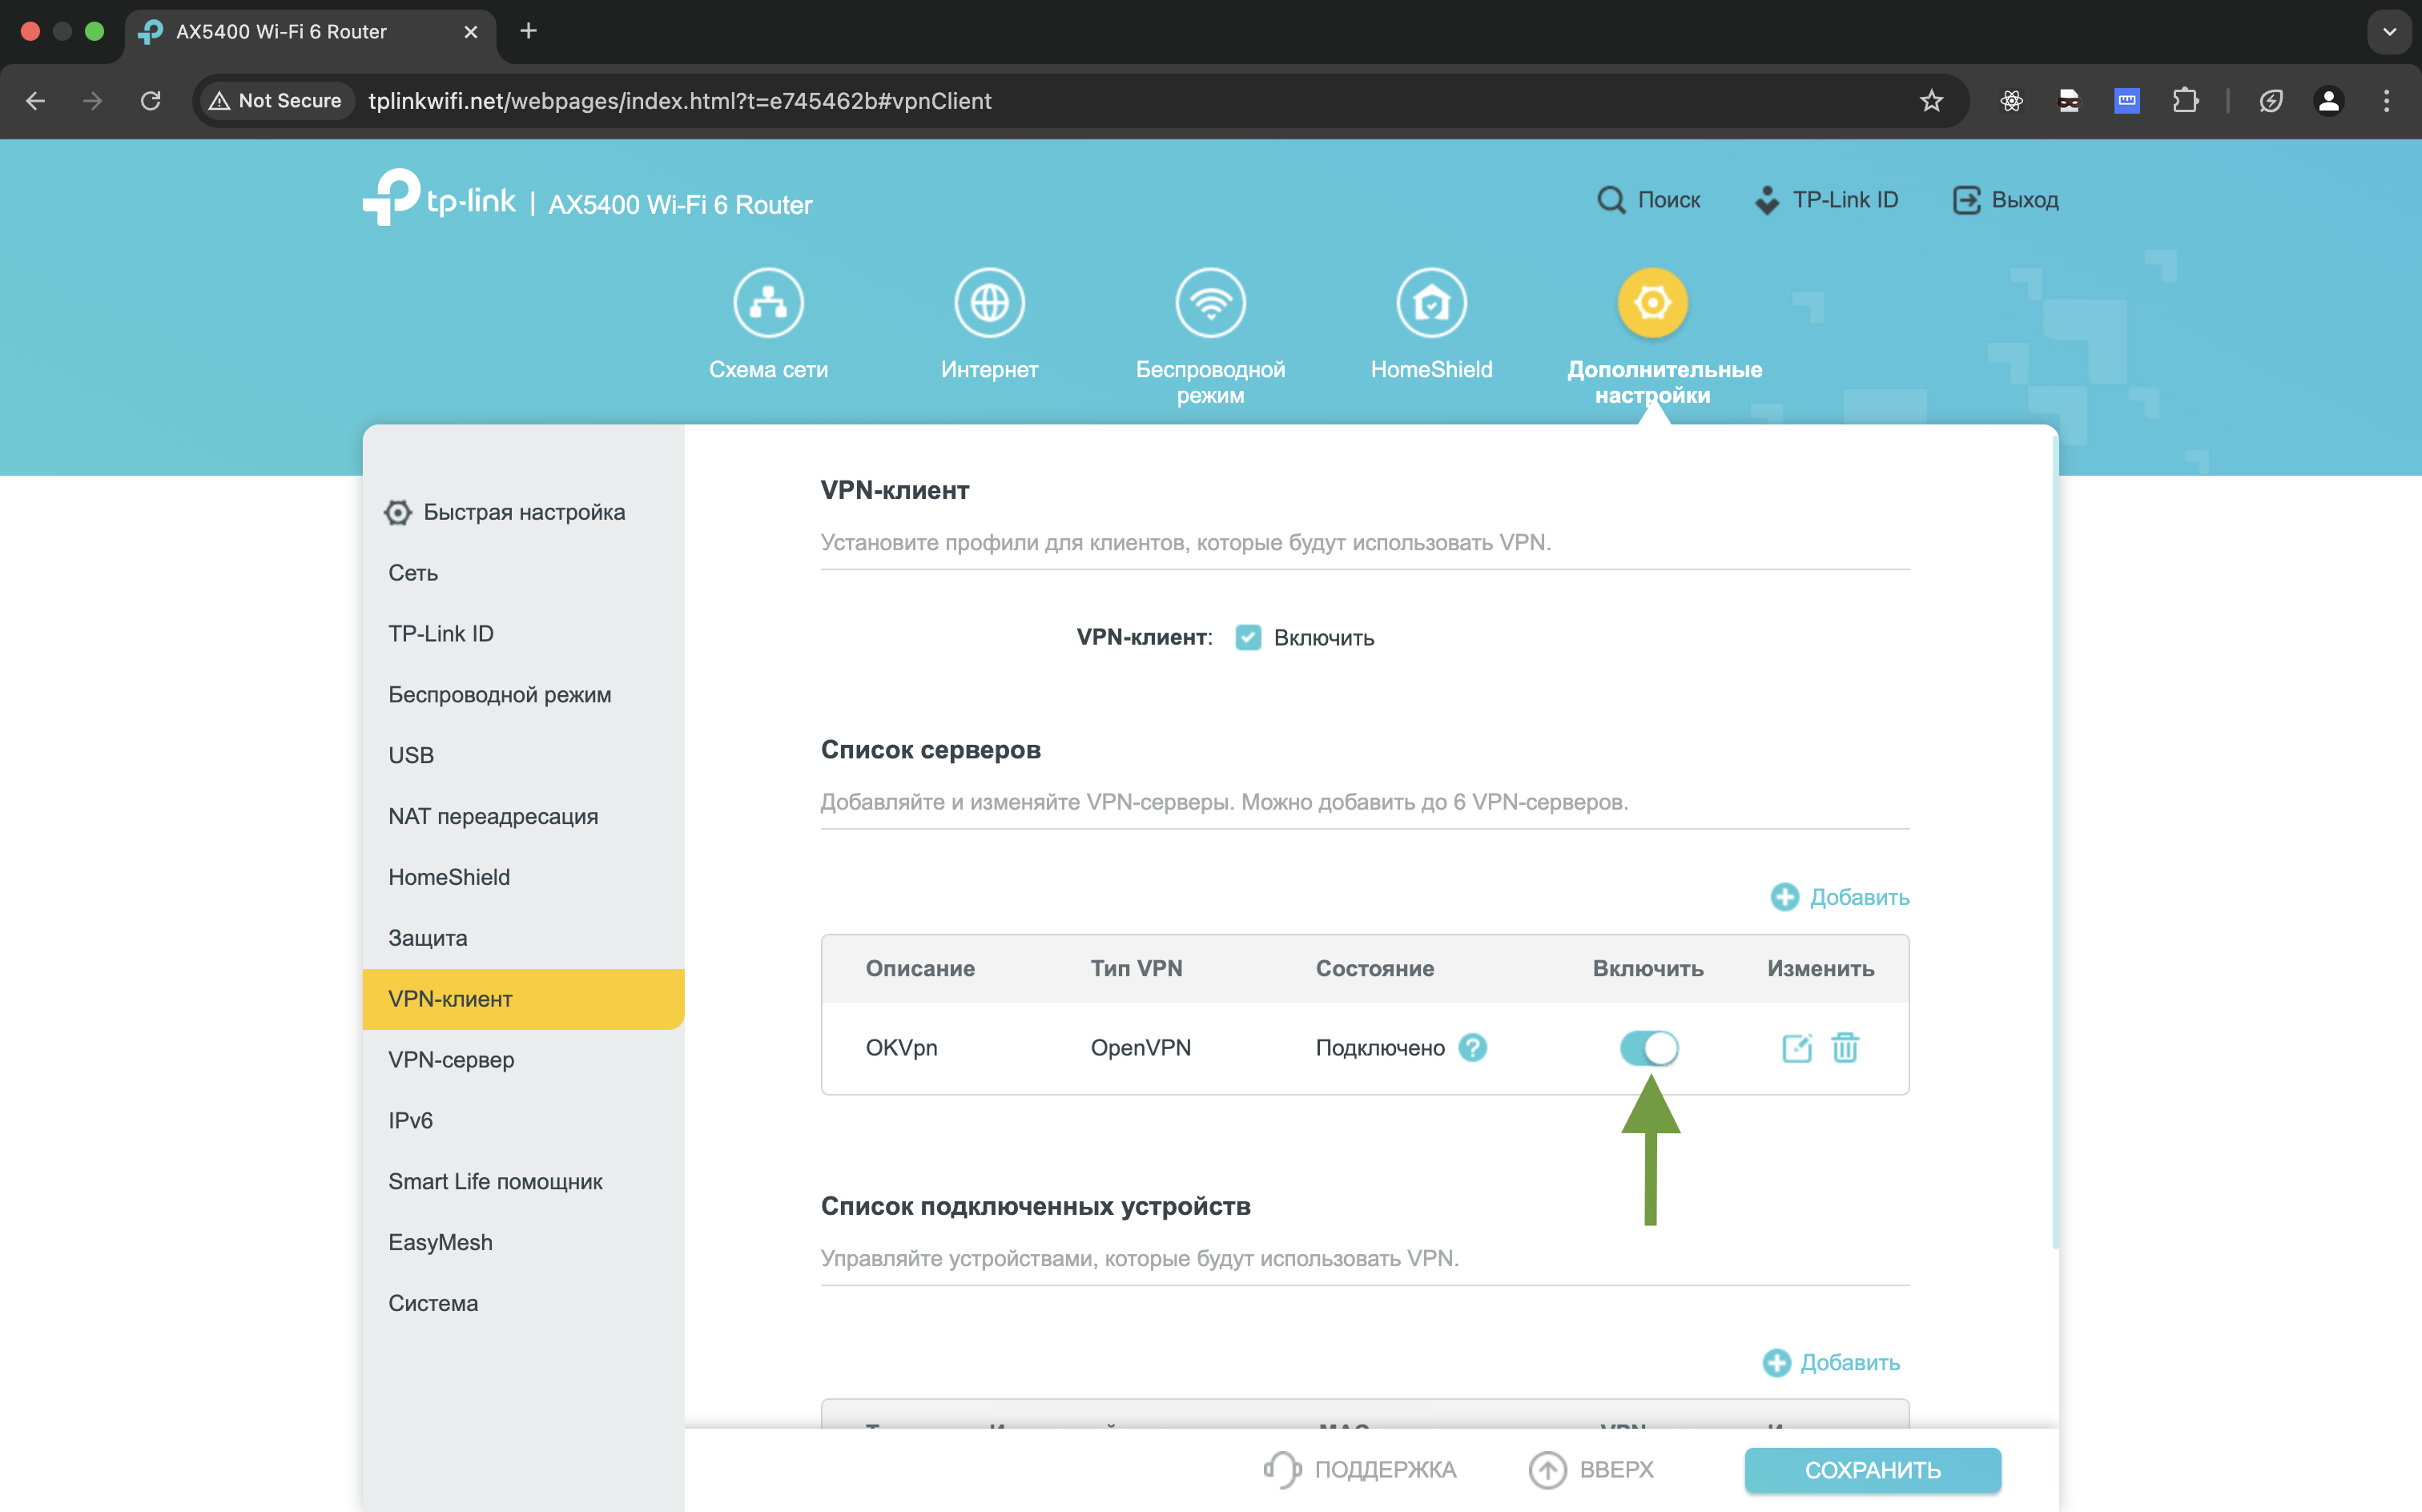Image resolution: width=2422 pixels, height=1512 pixels.
Task: Open TP-Link ID account icon
Action: [1766, 199]
